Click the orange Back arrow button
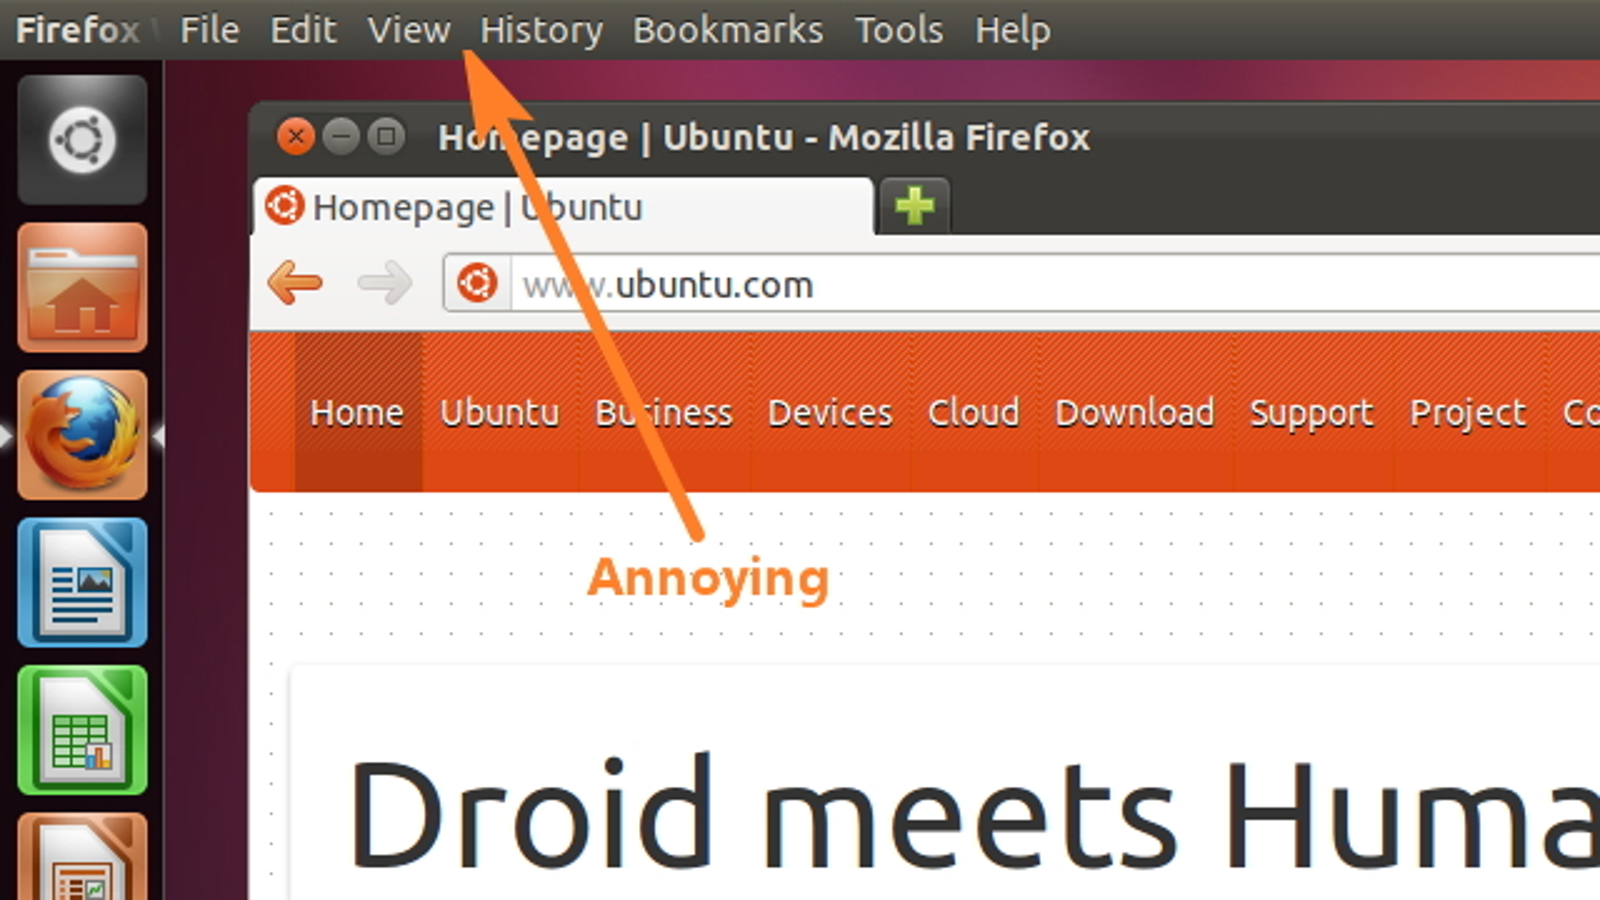The width and height of the screenshot is (1600, 900). click(x=295, y=283)
